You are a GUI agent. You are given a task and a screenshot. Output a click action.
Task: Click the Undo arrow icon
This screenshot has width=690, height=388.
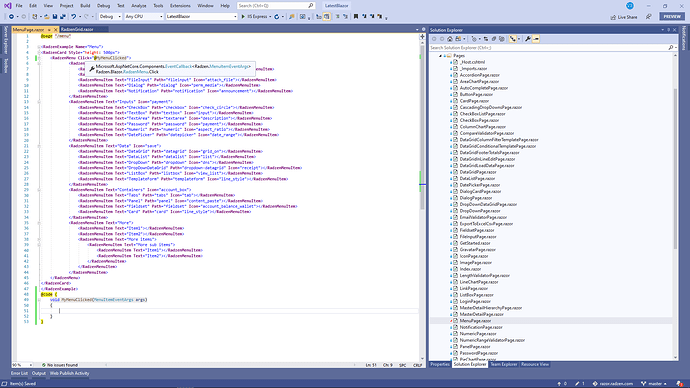pyautogui.click(x=73, y=17)
